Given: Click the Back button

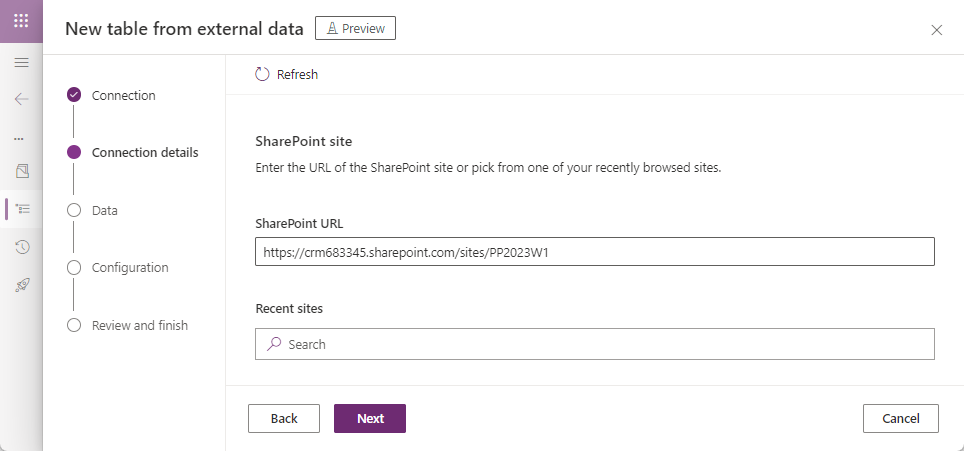Looking at the screenshot, I should pyautogui.click(x=284, y=418).
